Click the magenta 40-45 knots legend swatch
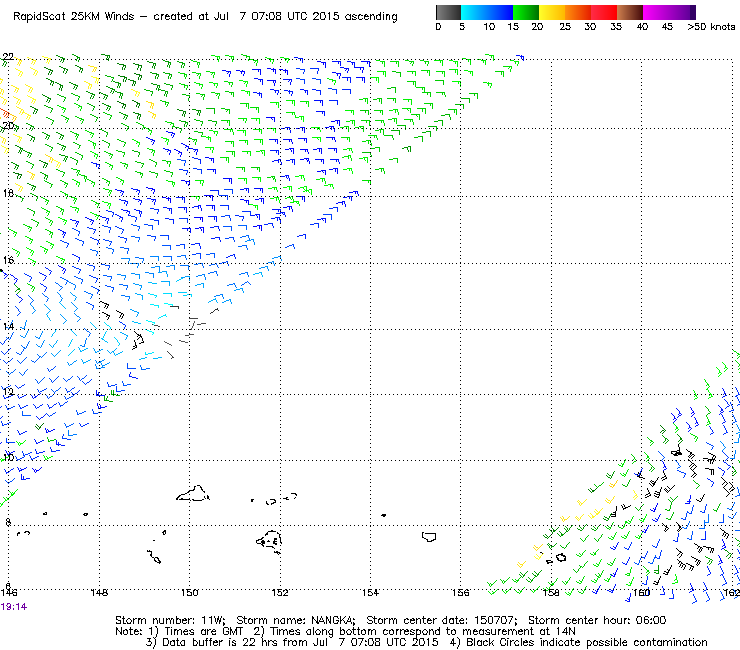The height and width of the screenshot is (650, 740). (656, 12)
